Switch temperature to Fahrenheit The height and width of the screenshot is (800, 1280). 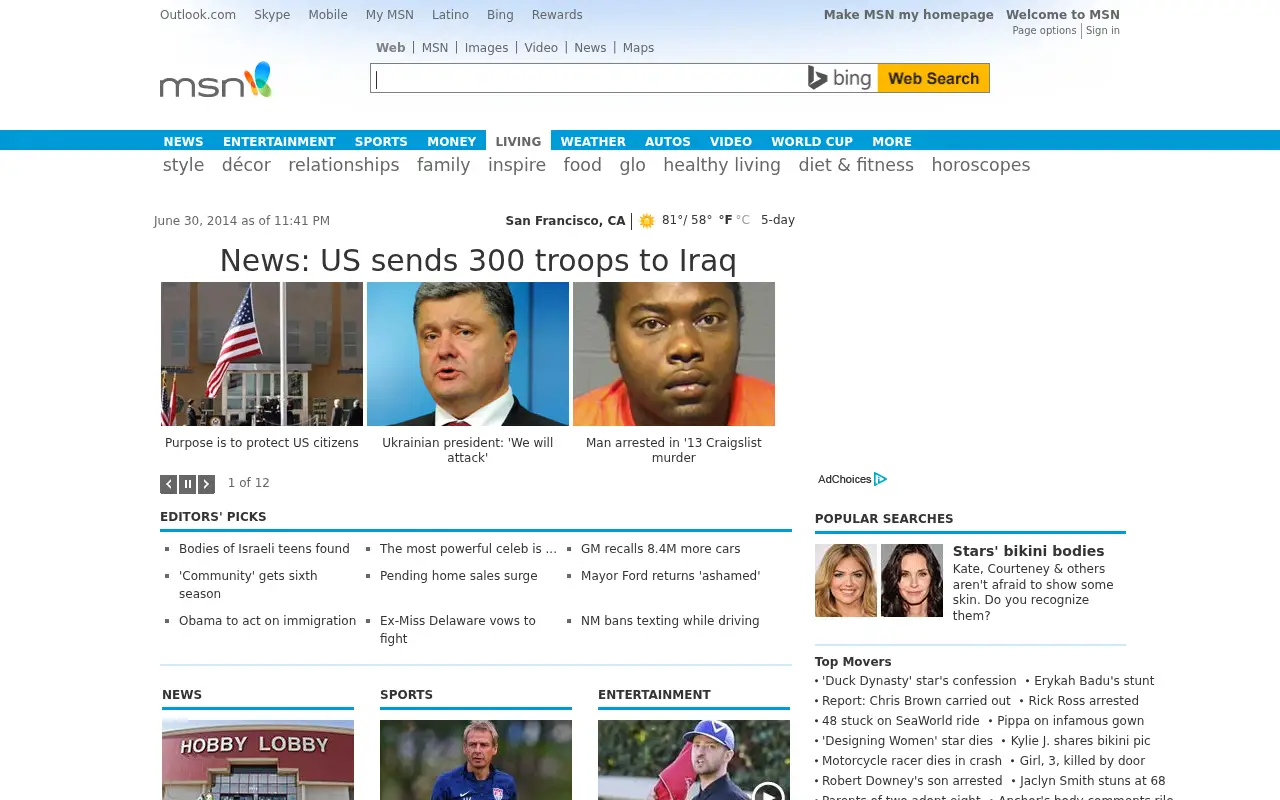coord(725,220)
